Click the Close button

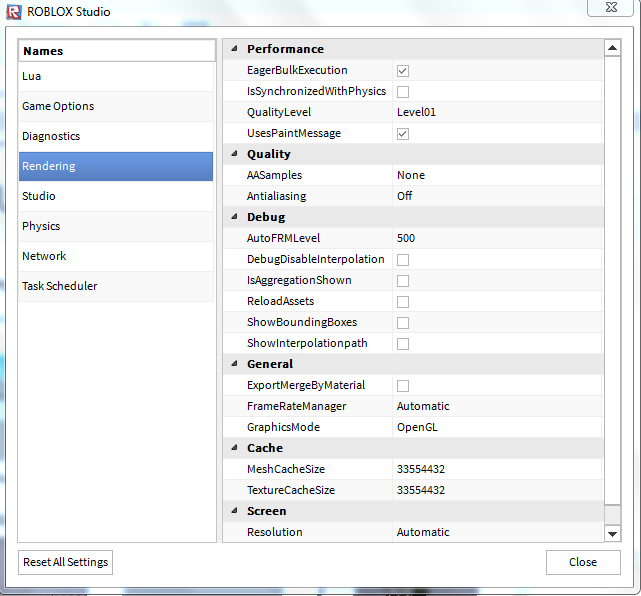tap(583, 562)
